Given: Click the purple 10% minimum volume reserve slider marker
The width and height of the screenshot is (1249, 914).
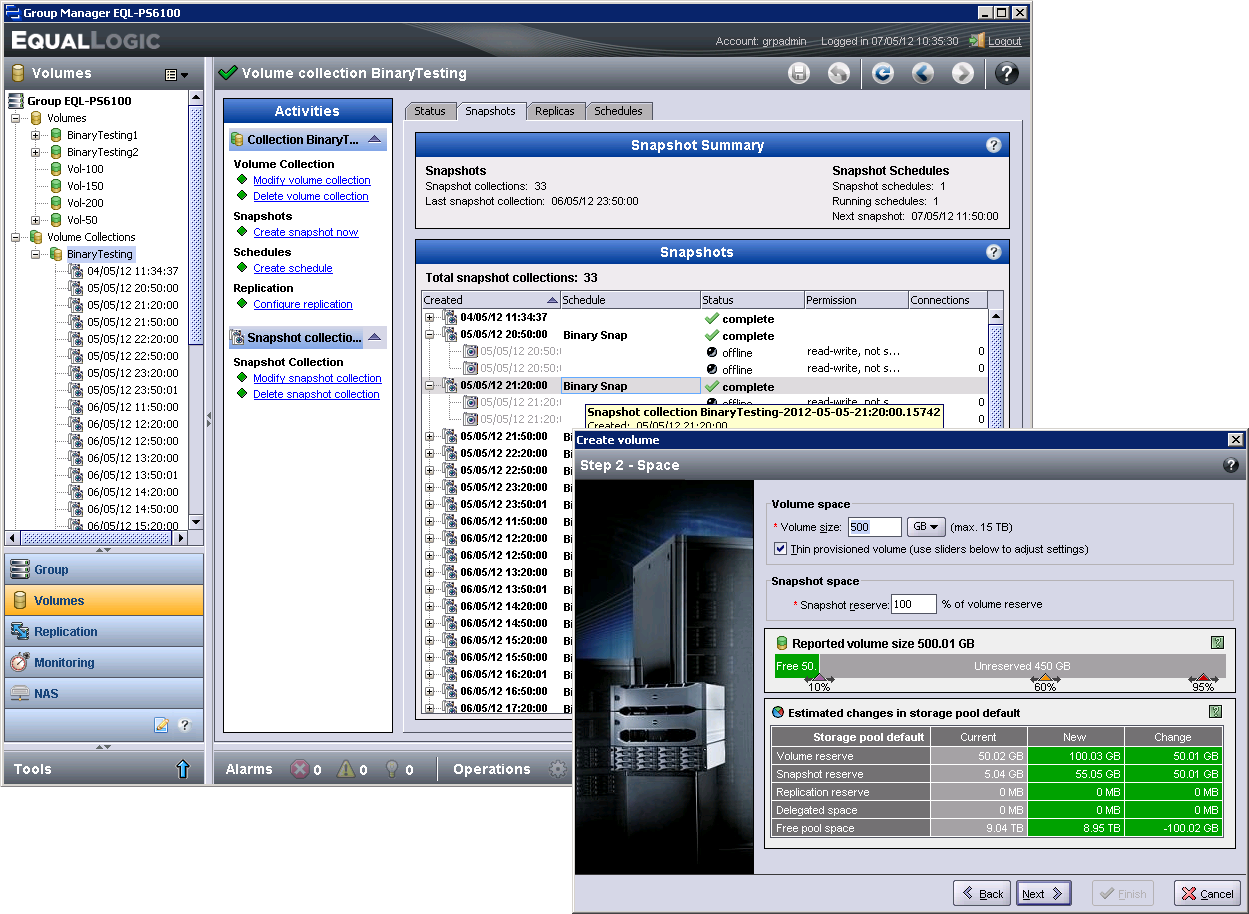Looking at the screenshot, I should pos(818,678).
